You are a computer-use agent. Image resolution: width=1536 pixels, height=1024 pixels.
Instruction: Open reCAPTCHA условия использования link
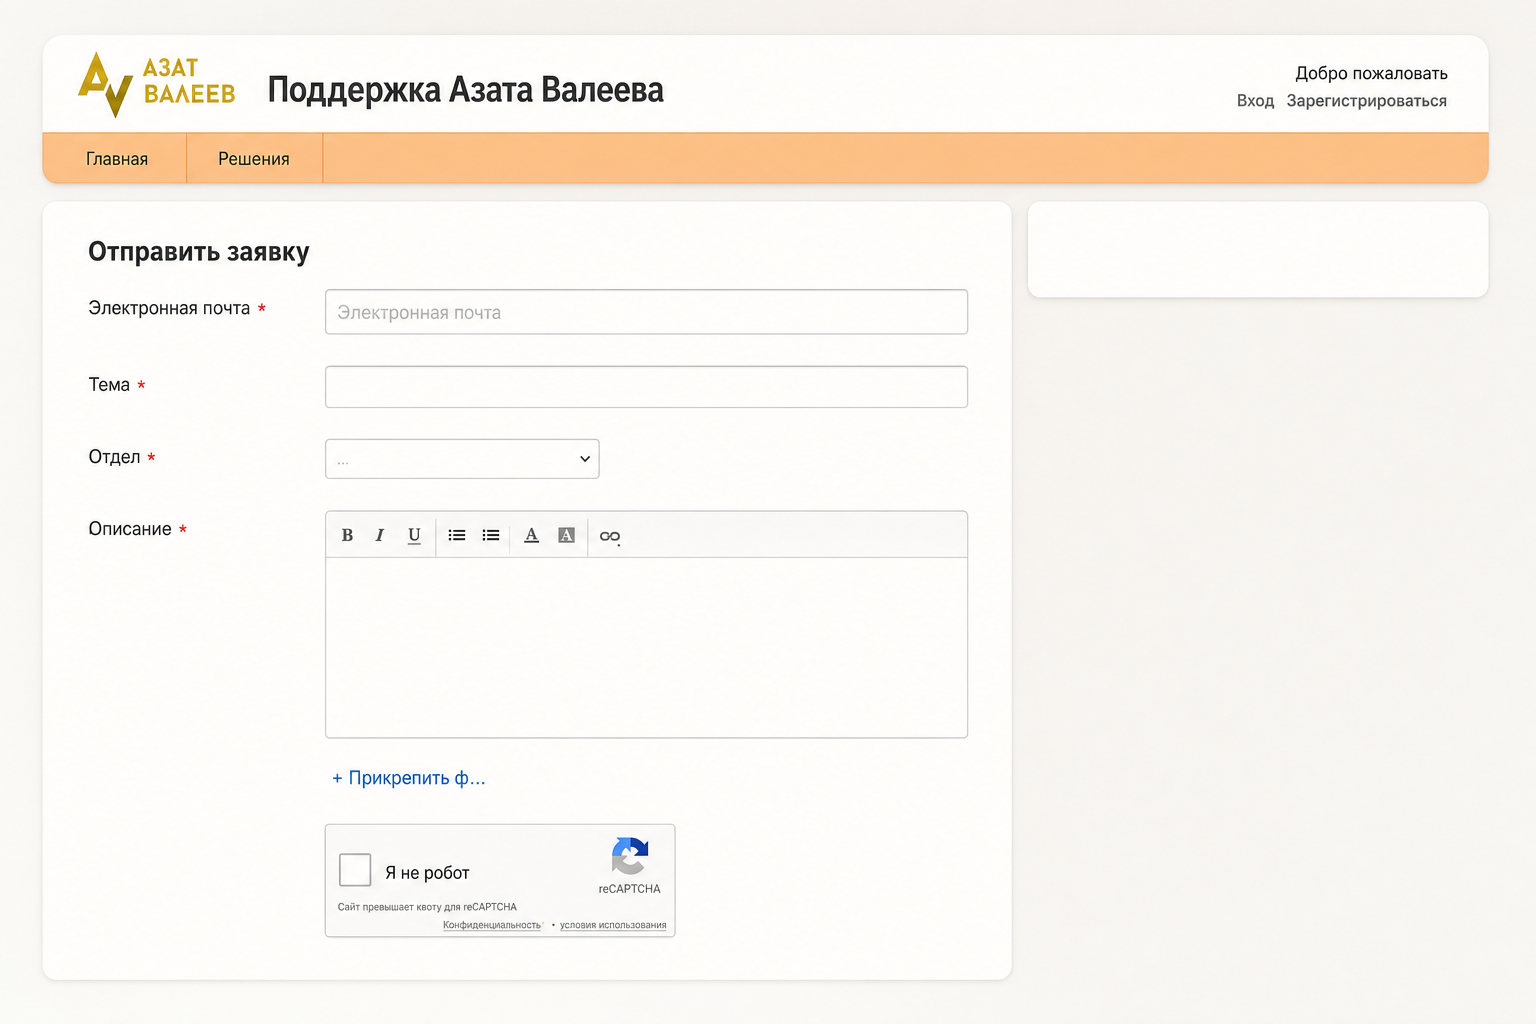click(613, 925)
